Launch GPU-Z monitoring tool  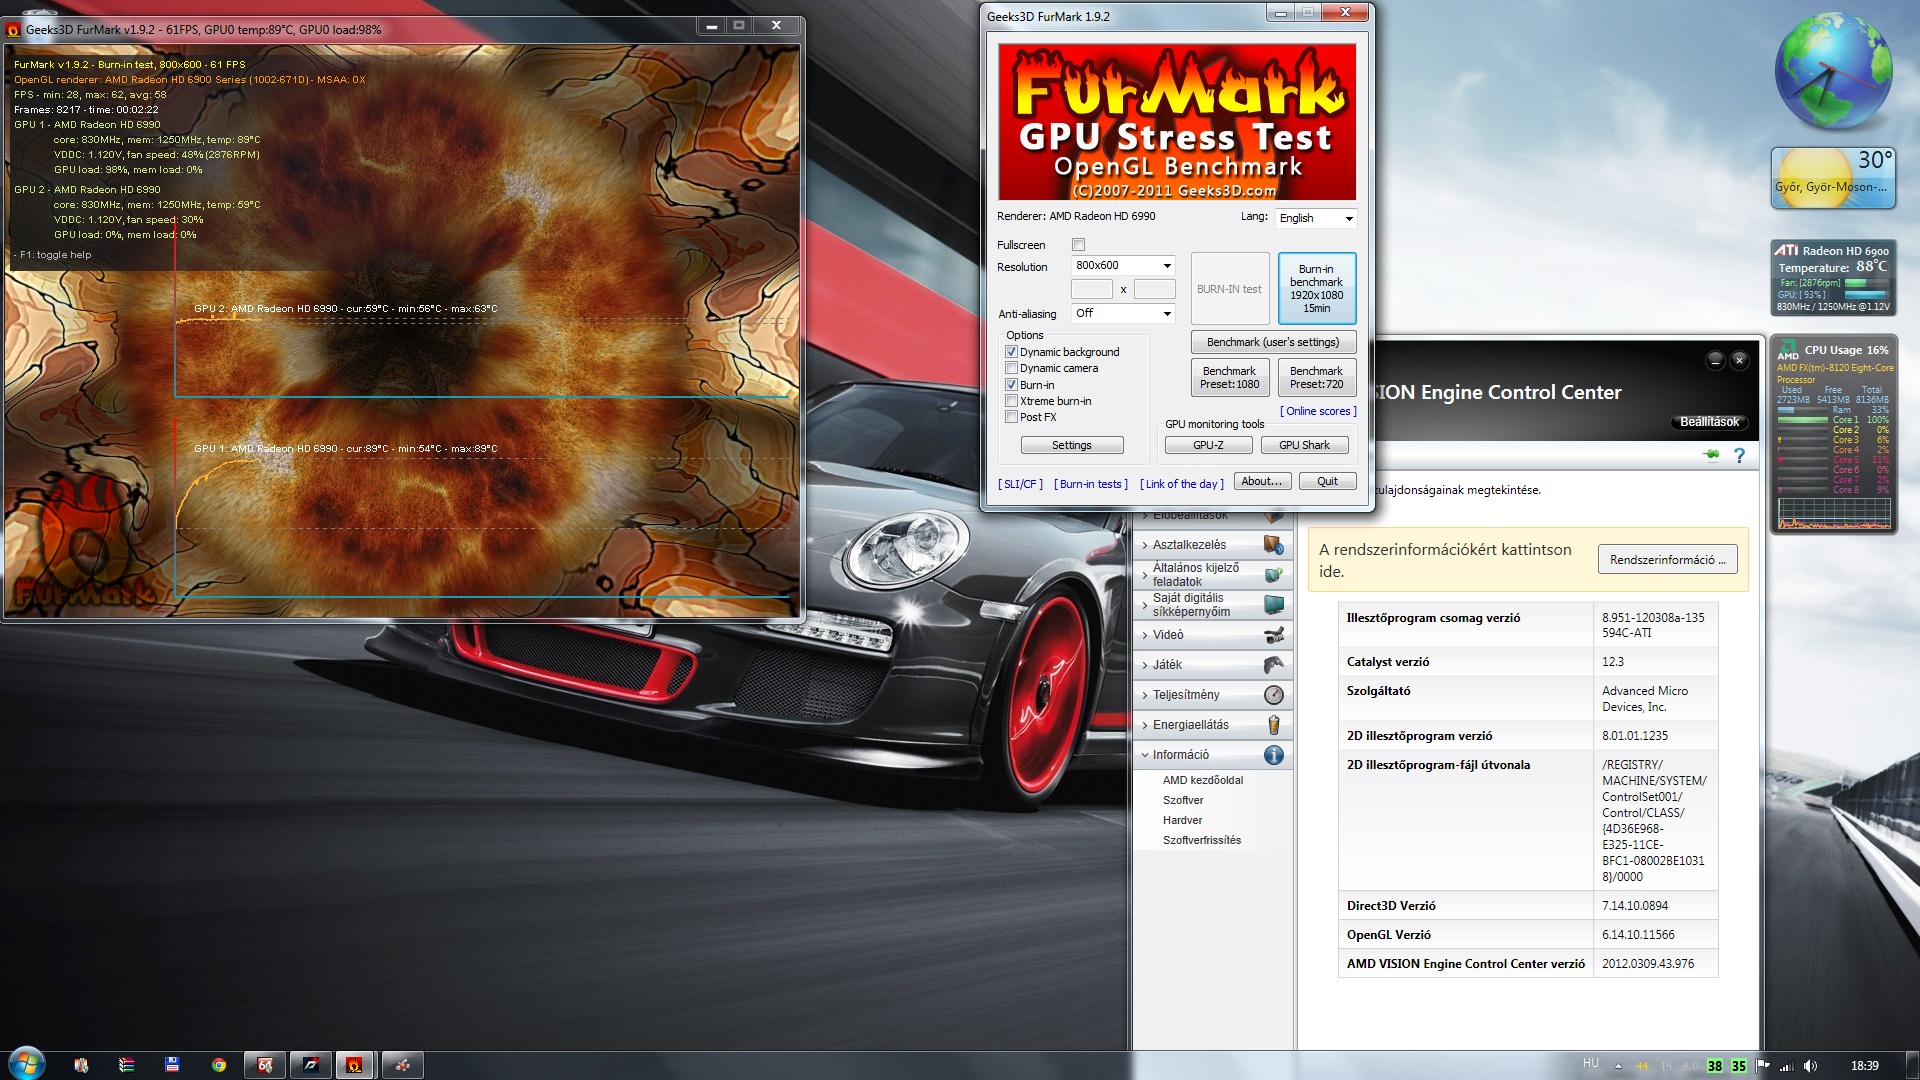point(1208,445)
